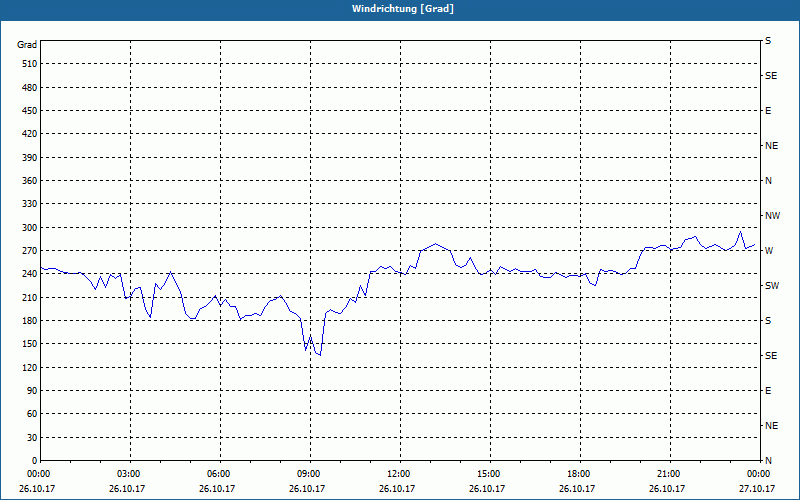Pick the 120 degree axis label
Viewport: 800px width, 500px height.
click(x=30, y=367)
